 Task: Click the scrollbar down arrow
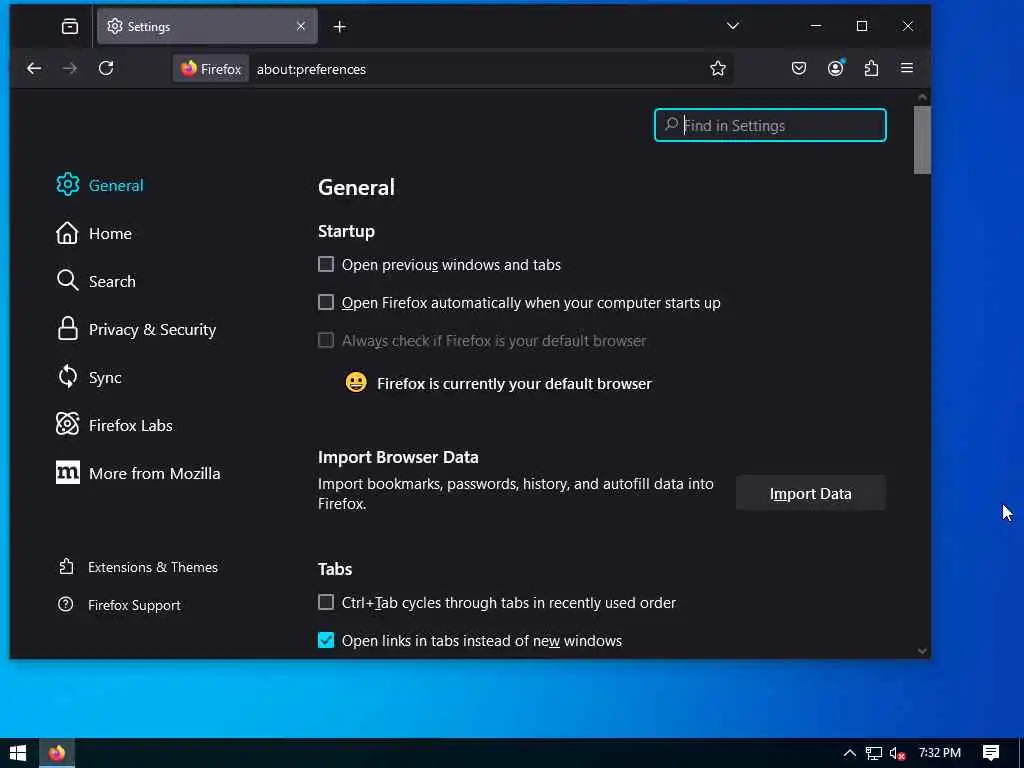[x=922, y=650]
